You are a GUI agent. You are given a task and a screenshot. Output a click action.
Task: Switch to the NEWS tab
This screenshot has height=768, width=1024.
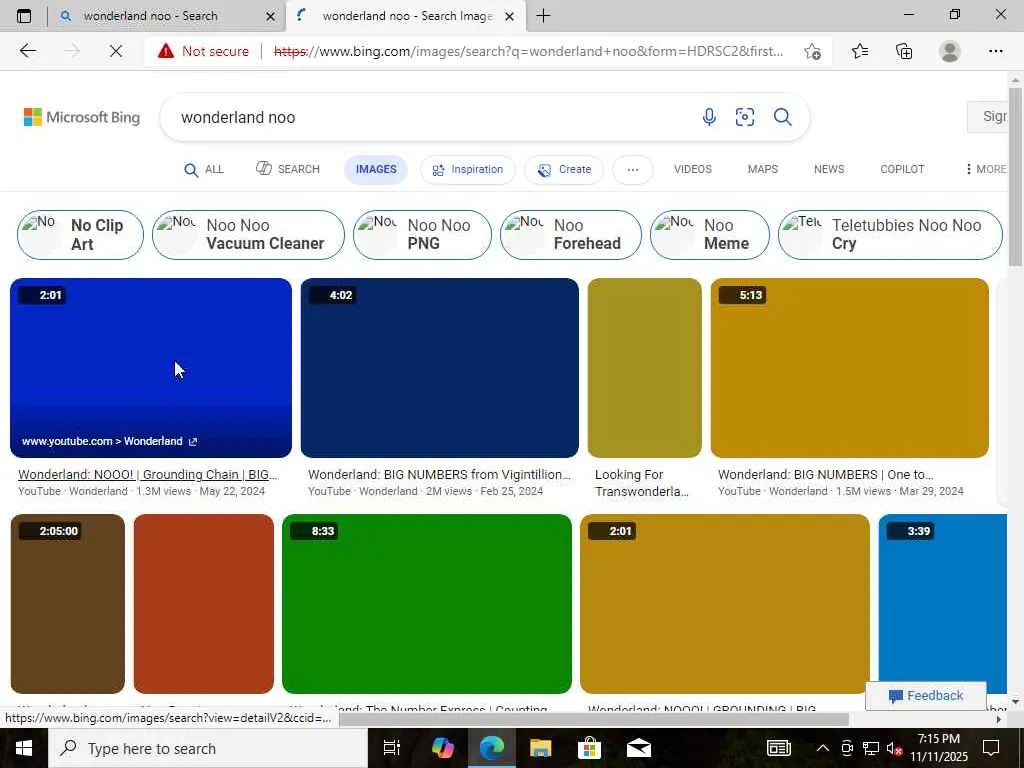[829, 169]
